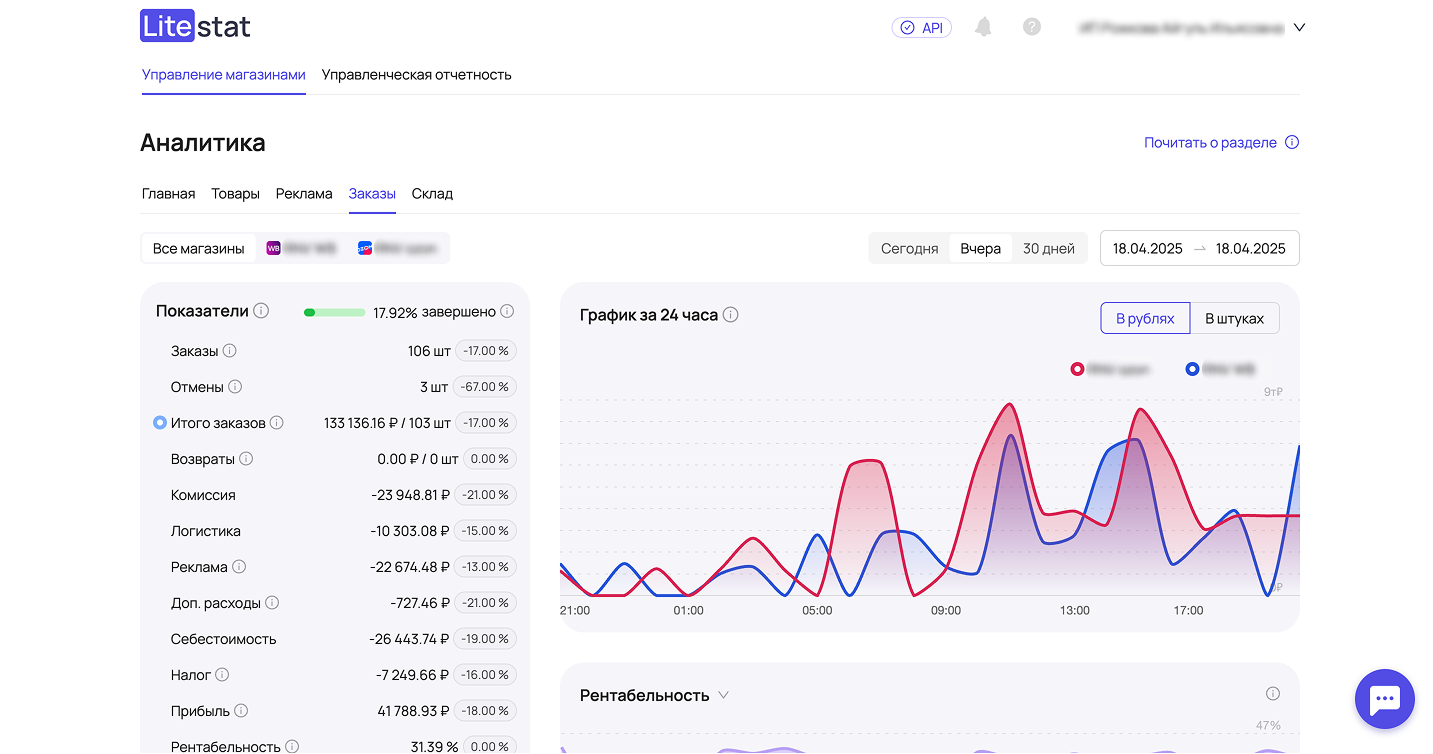Click info icon beside График за 24 часа

(x=730, y=315)
